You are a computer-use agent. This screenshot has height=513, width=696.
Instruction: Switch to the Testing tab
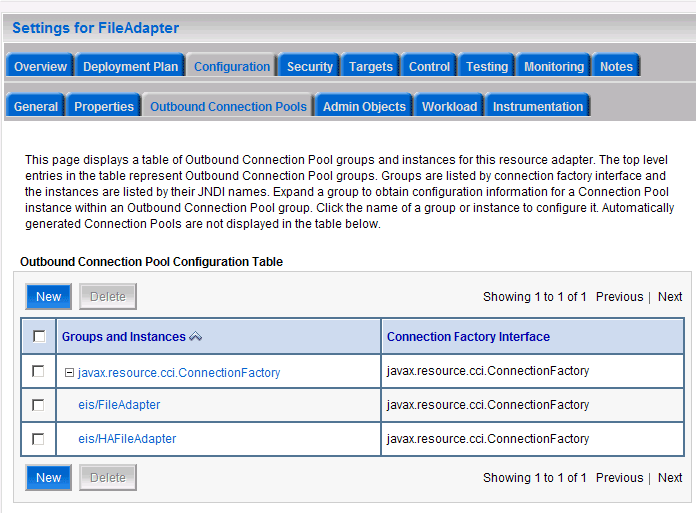(x=486, y=66)
